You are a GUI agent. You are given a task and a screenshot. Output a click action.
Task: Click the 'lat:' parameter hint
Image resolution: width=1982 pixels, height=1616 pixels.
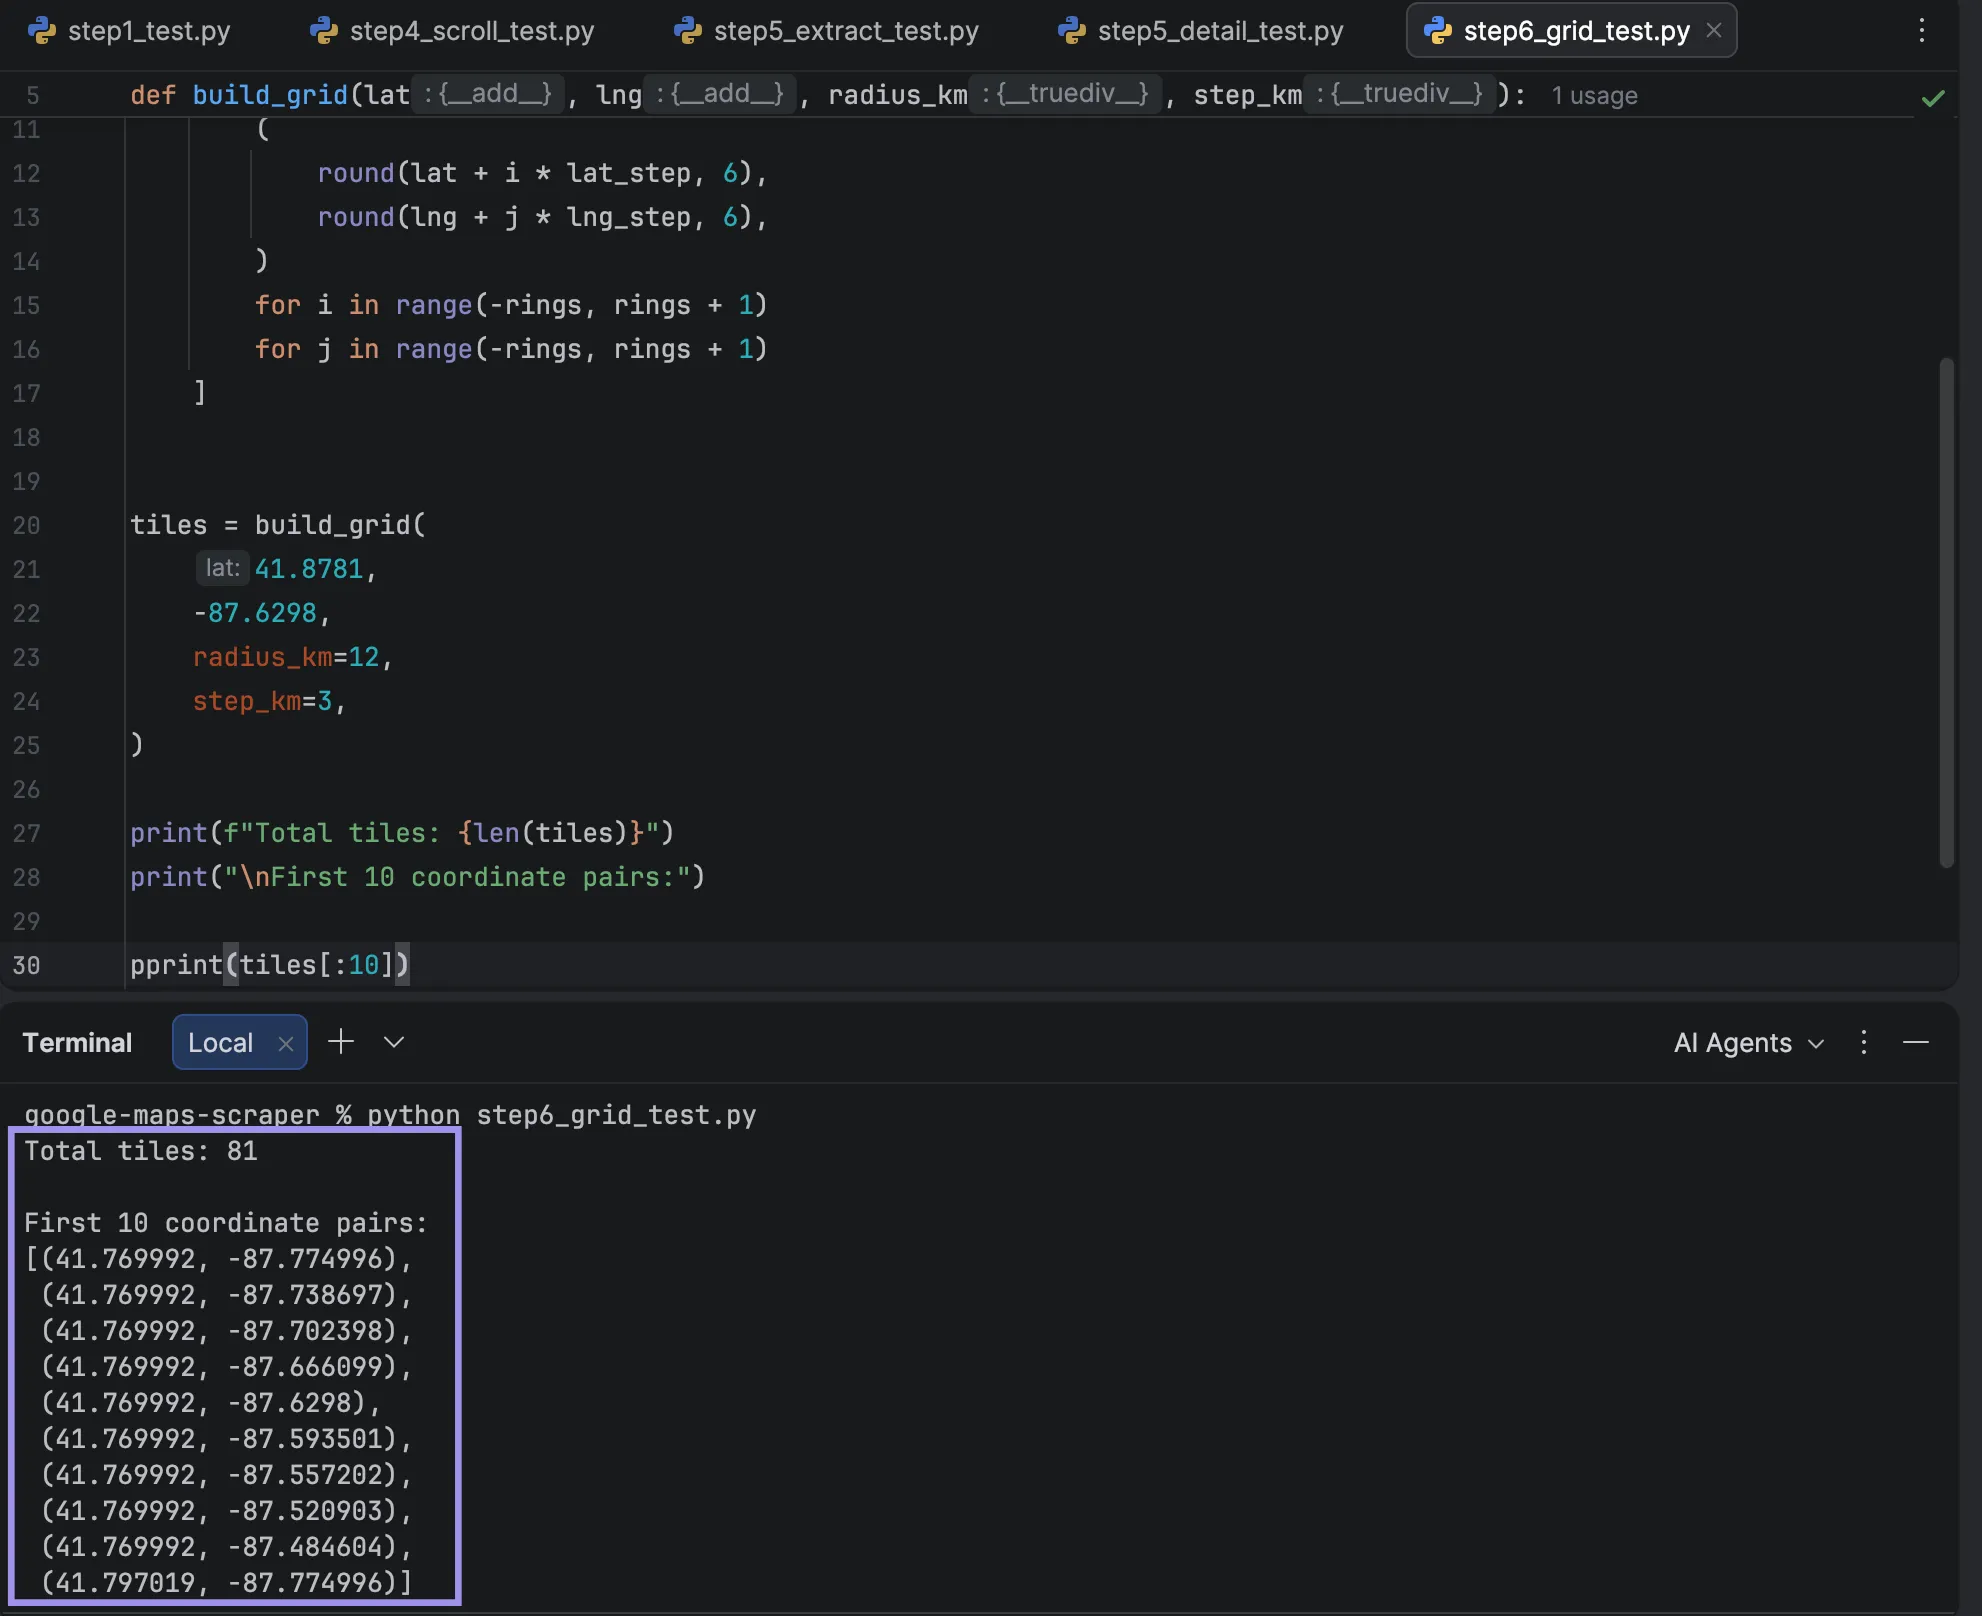(222, 568)
